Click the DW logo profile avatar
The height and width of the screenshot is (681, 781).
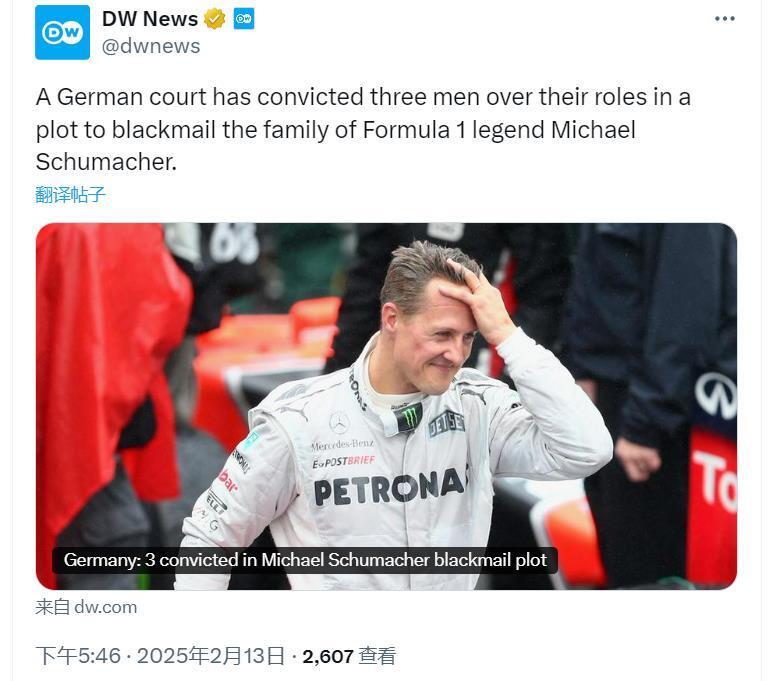[63, 32]
